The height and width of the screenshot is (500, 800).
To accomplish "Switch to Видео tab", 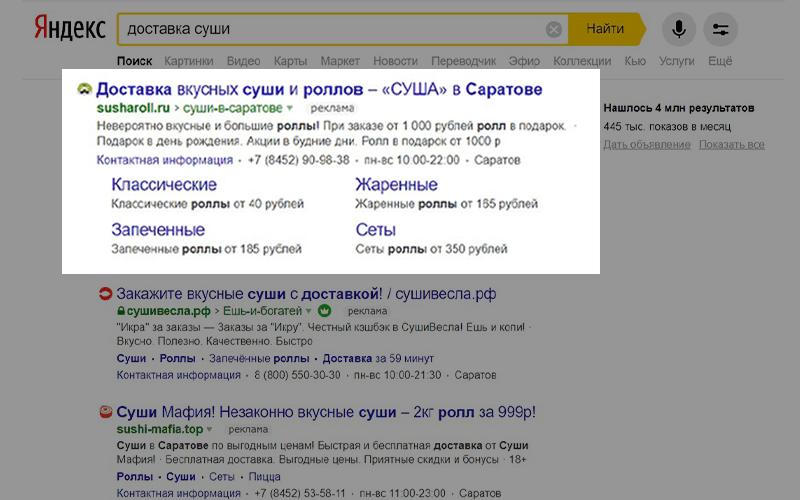I will (x=243, y=61).
